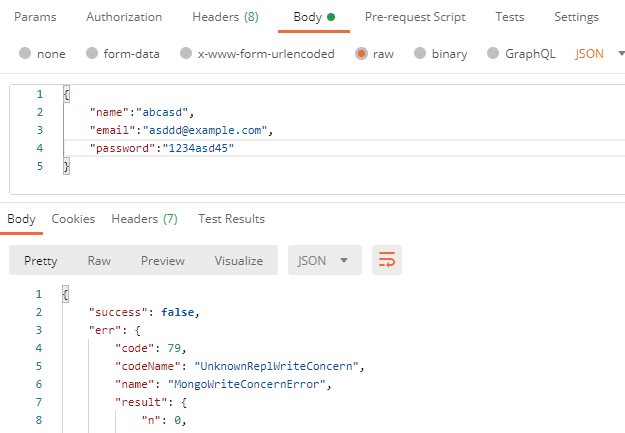Switch response view to Preview

162,260
